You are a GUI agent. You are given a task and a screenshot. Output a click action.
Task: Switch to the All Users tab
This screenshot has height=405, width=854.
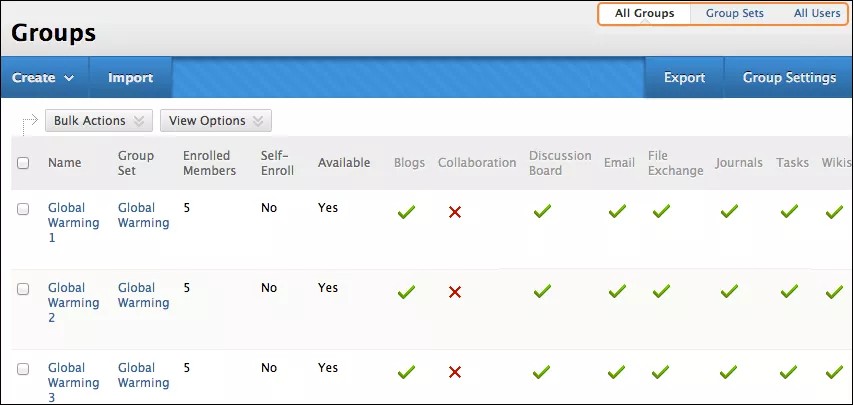coord(817,14)
